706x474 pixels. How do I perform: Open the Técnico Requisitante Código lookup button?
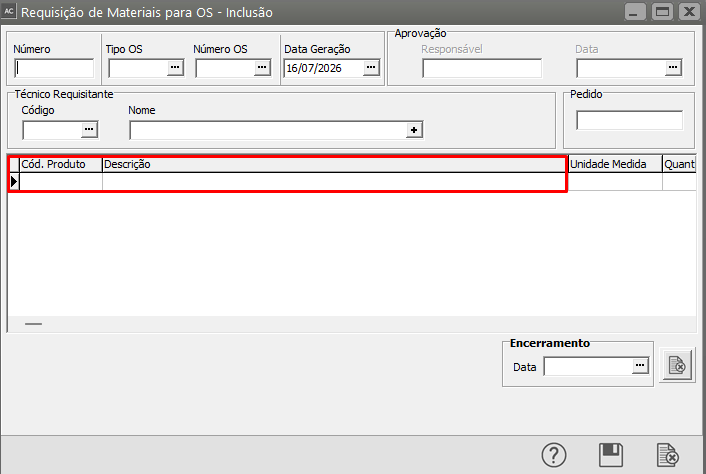[89, 130]
